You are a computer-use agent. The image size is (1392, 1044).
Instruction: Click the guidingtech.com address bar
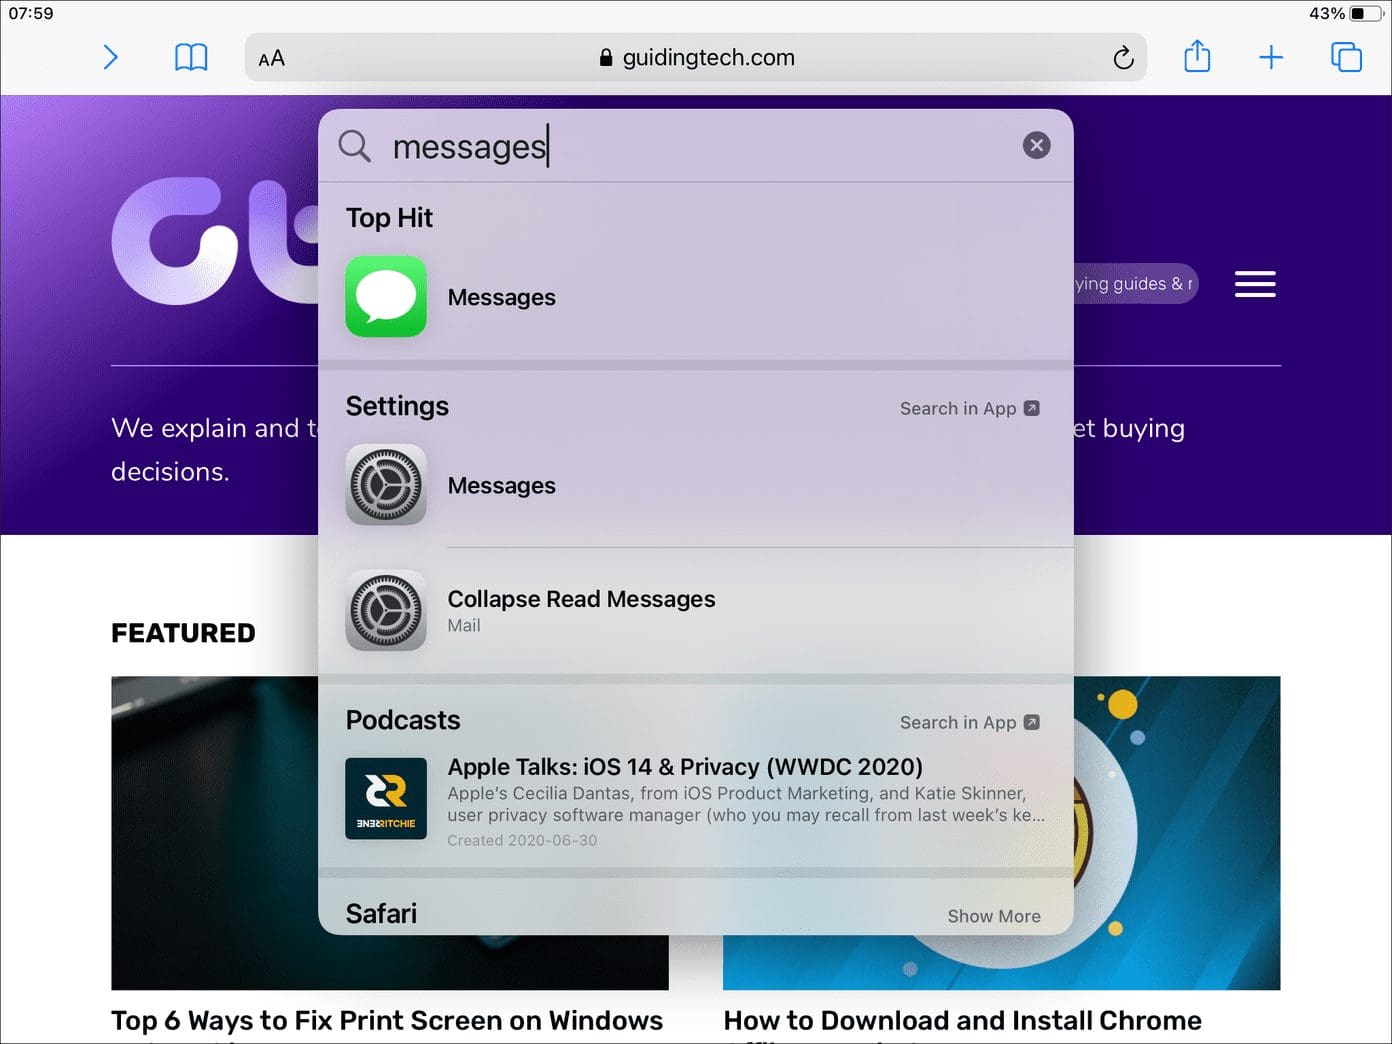coord(696,58)
